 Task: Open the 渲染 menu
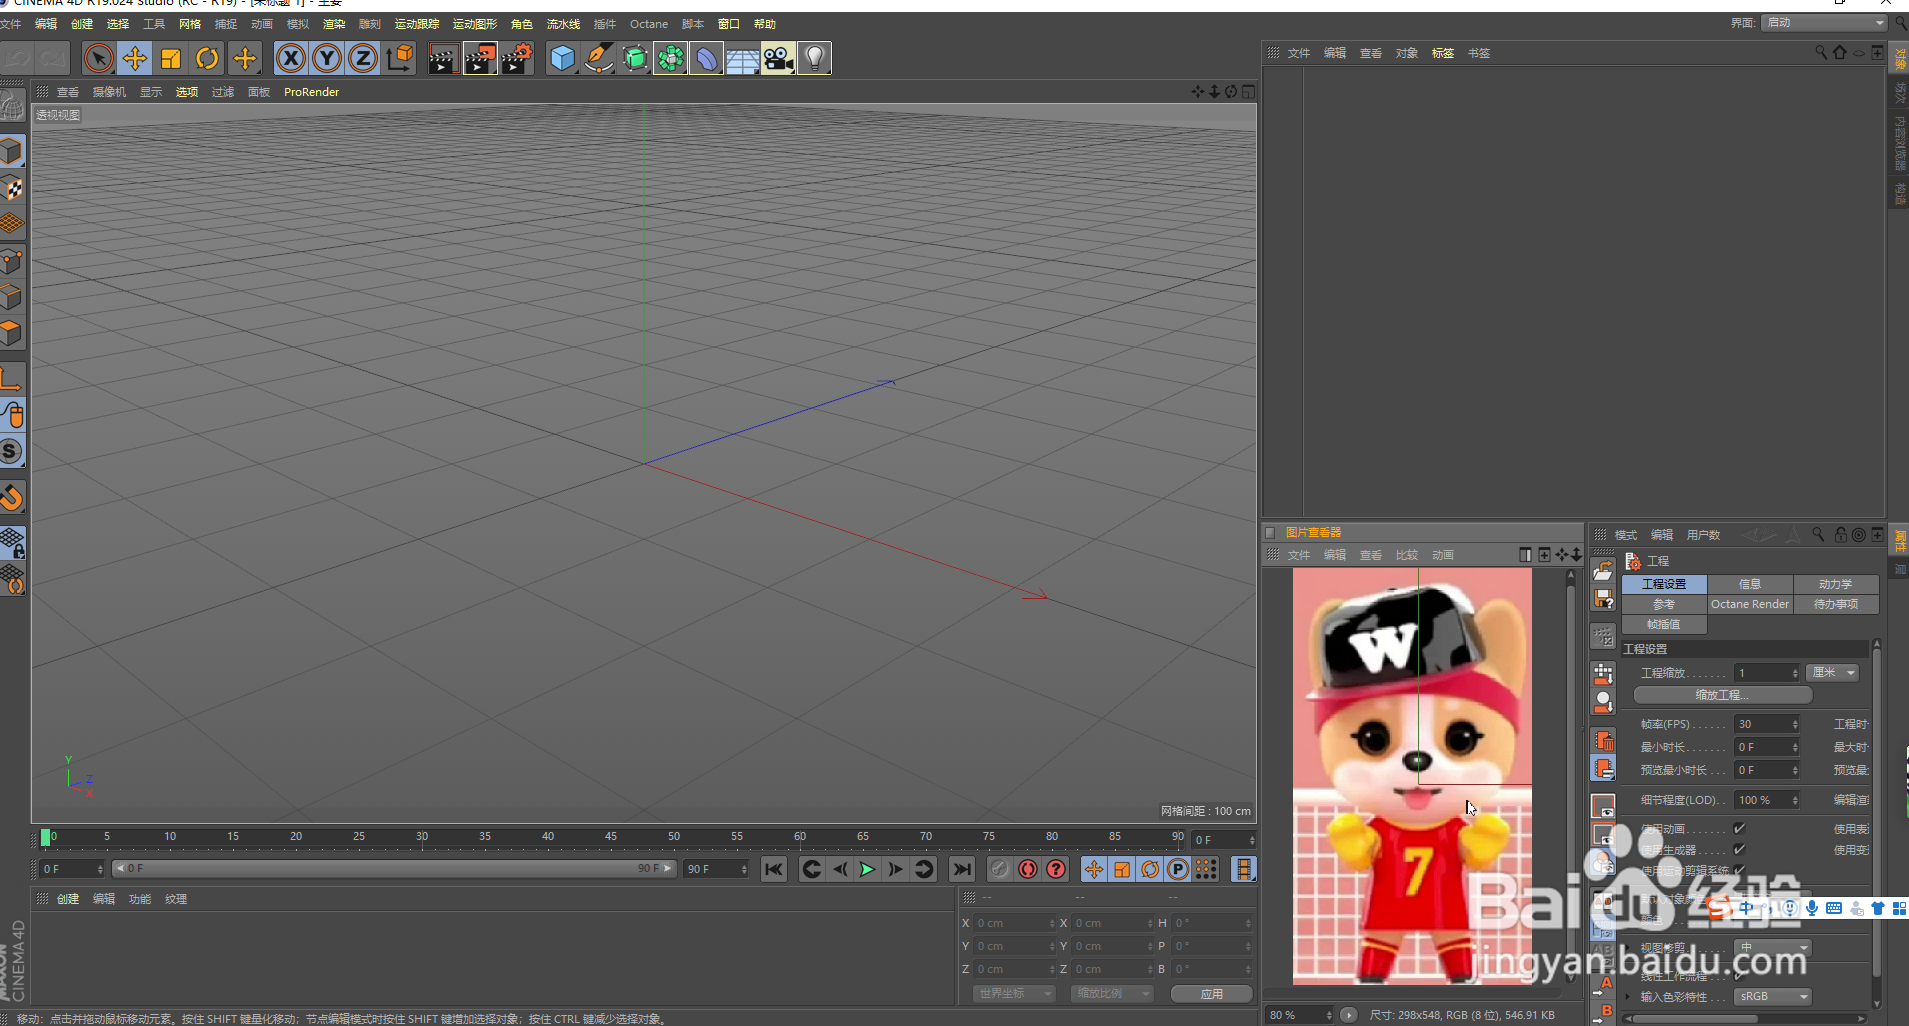(334, 24)
